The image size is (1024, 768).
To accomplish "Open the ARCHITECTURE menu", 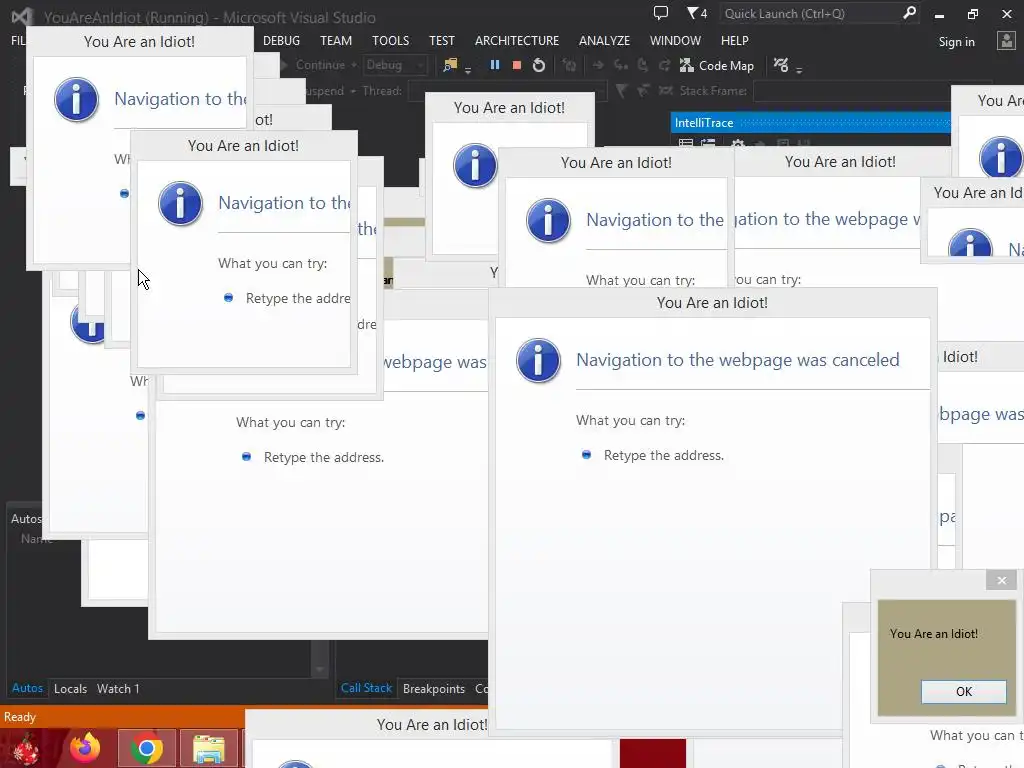I will 517,40.
